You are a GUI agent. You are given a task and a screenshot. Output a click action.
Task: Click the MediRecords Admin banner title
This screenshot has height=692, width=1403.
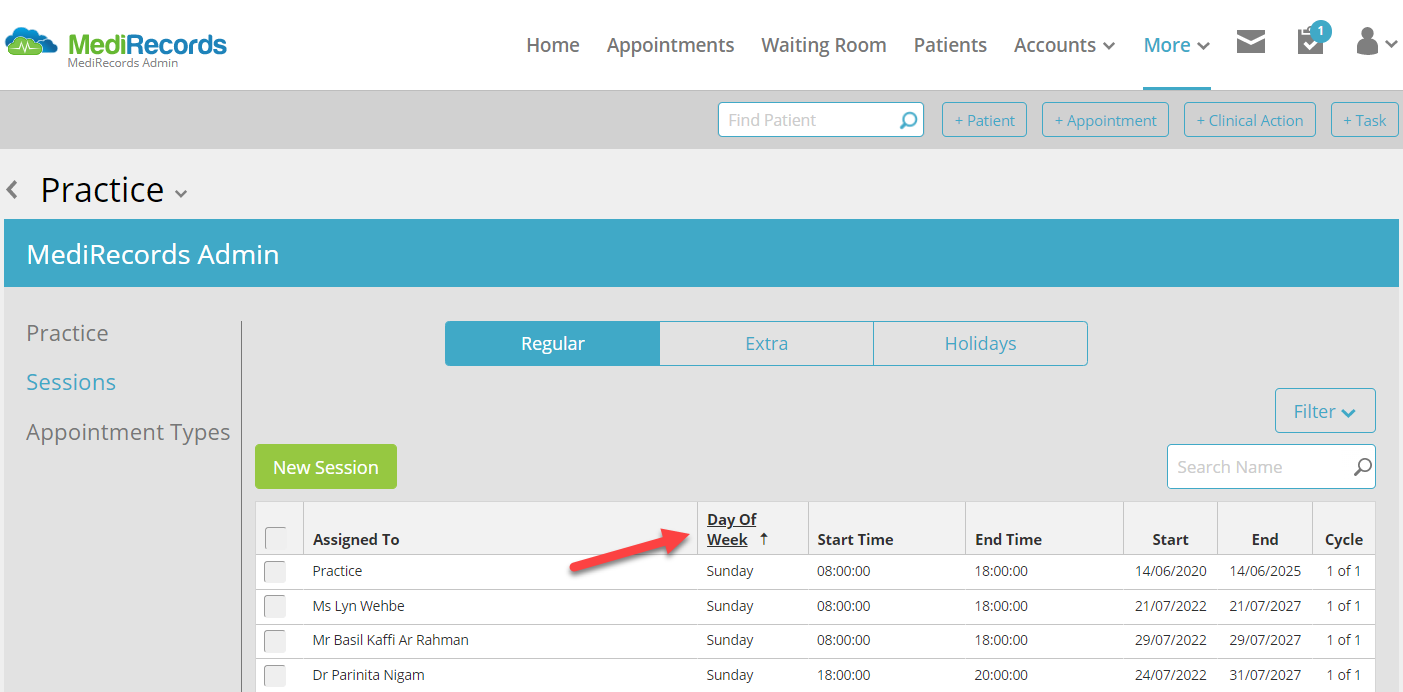pyautogui.click(x=153, y=254)
